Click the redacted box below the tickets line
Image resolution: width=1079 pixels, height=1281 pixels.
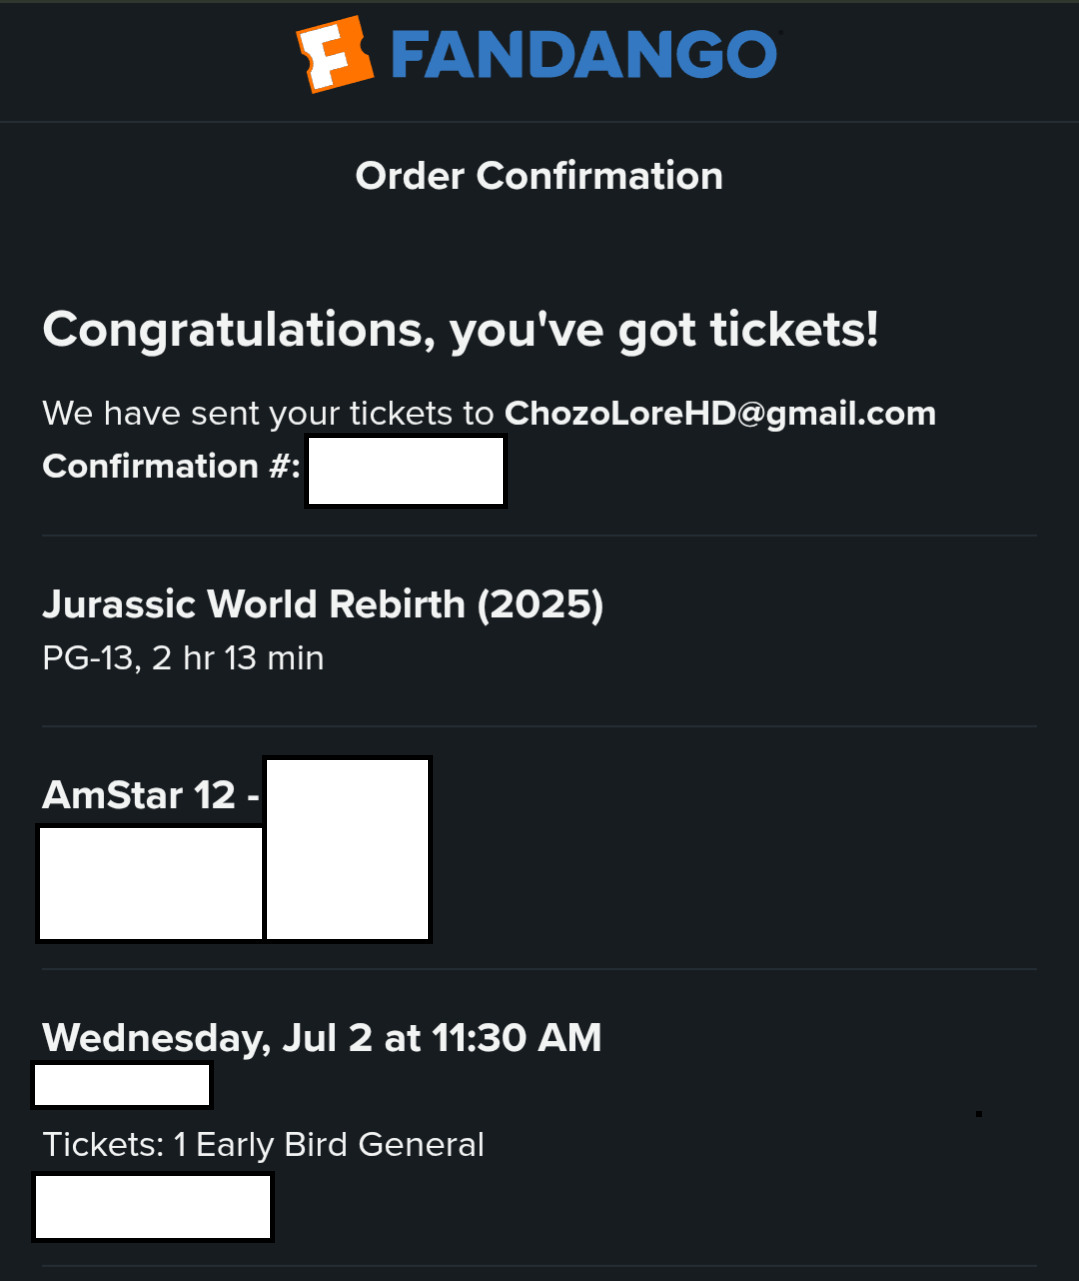[x=153, y=1207]
